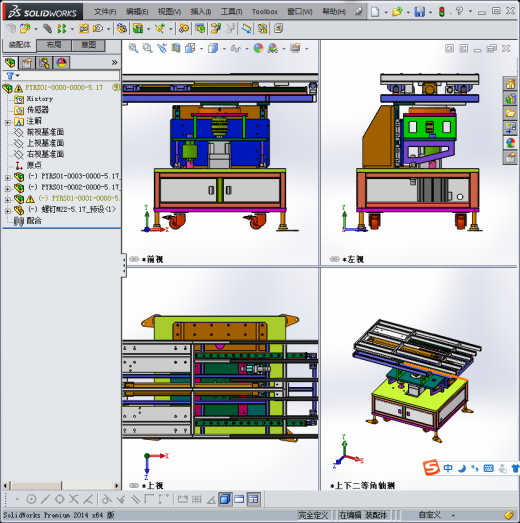Click the New Motion Study icon
Image resolution: width=520 pixels, height=523 pixels.
(x=183, y=29)
